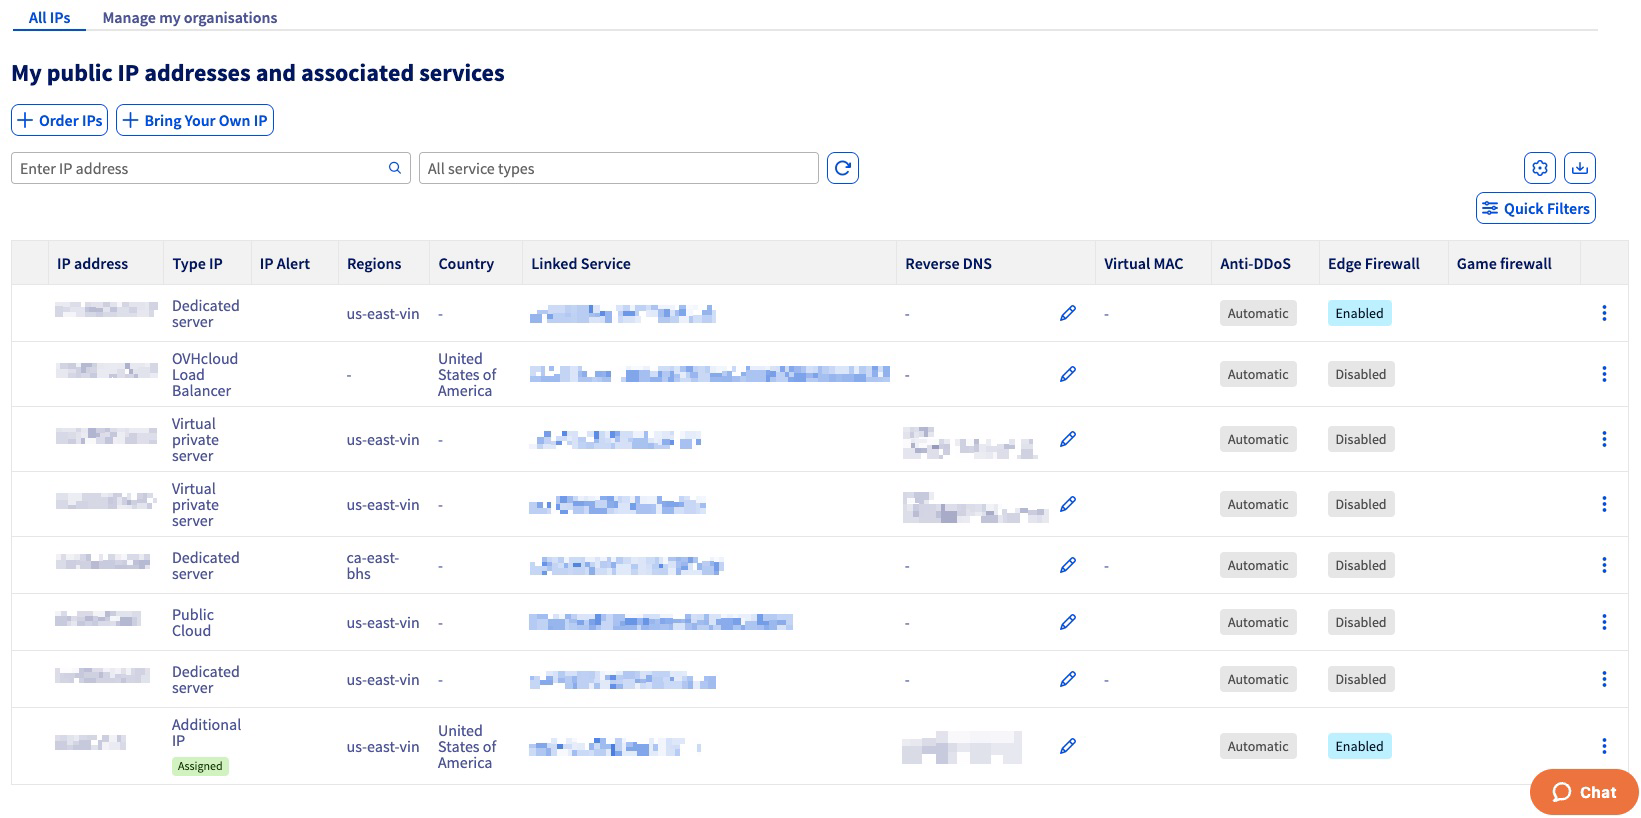Click Enabled Edge Firewall badge for Additional IP
The image size is (1641, 818).
pos(1360,746)
